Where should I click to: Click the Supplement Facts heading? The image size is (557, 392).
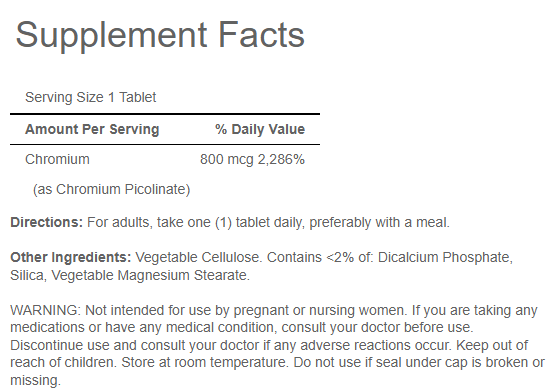point(160,36)
